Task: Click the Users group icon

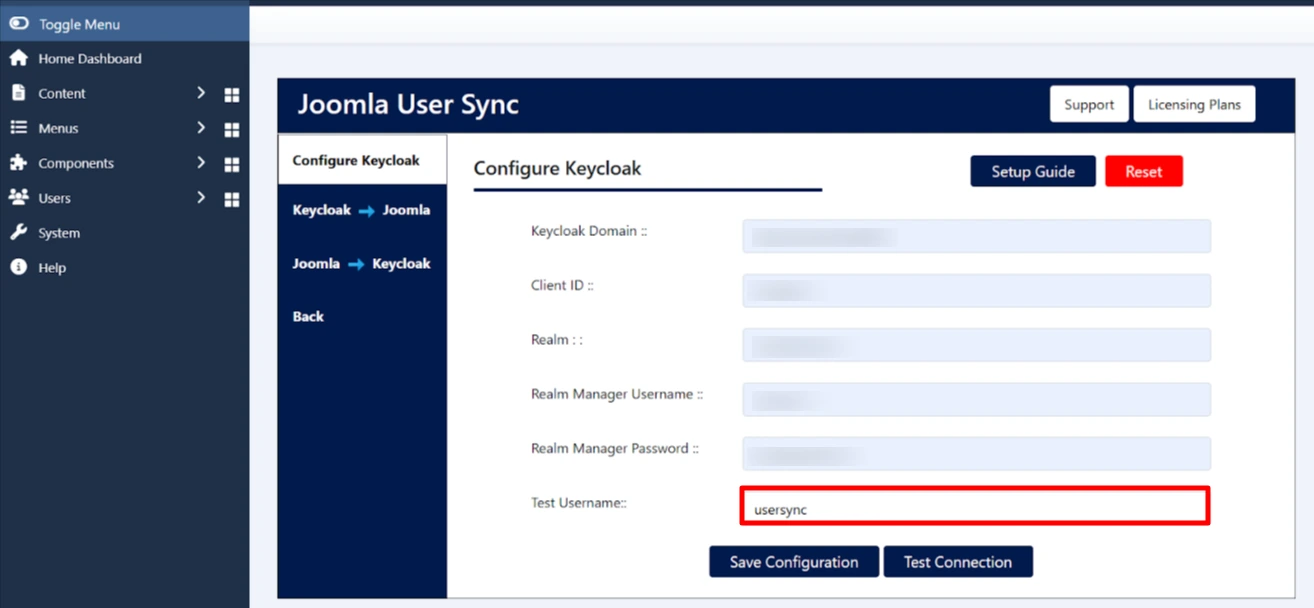Action: pos(18,198)
